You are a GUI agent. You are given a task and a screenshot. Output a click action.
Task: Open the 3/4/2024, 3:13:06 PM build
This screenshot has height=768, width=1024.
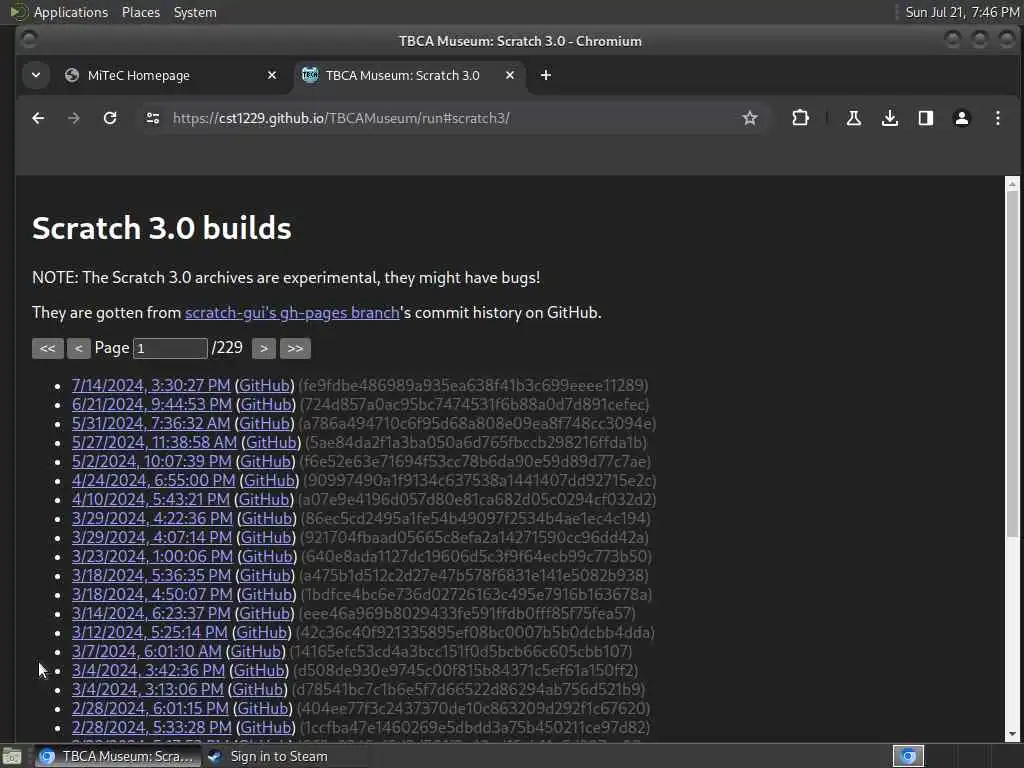tap(148, 688)
